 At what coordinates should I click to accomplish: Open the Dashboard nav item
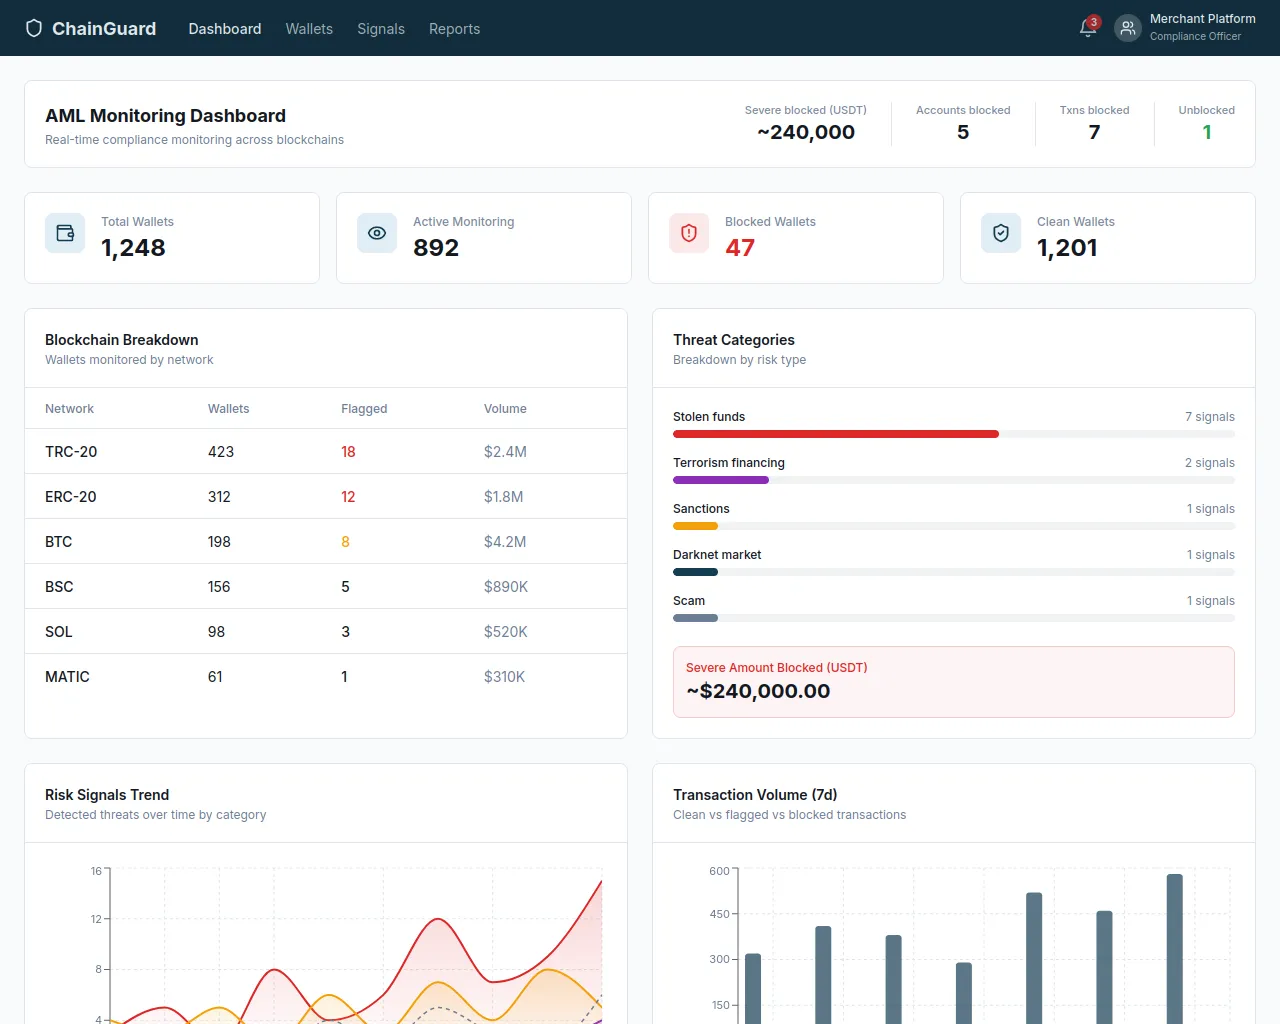click(225, 29)
